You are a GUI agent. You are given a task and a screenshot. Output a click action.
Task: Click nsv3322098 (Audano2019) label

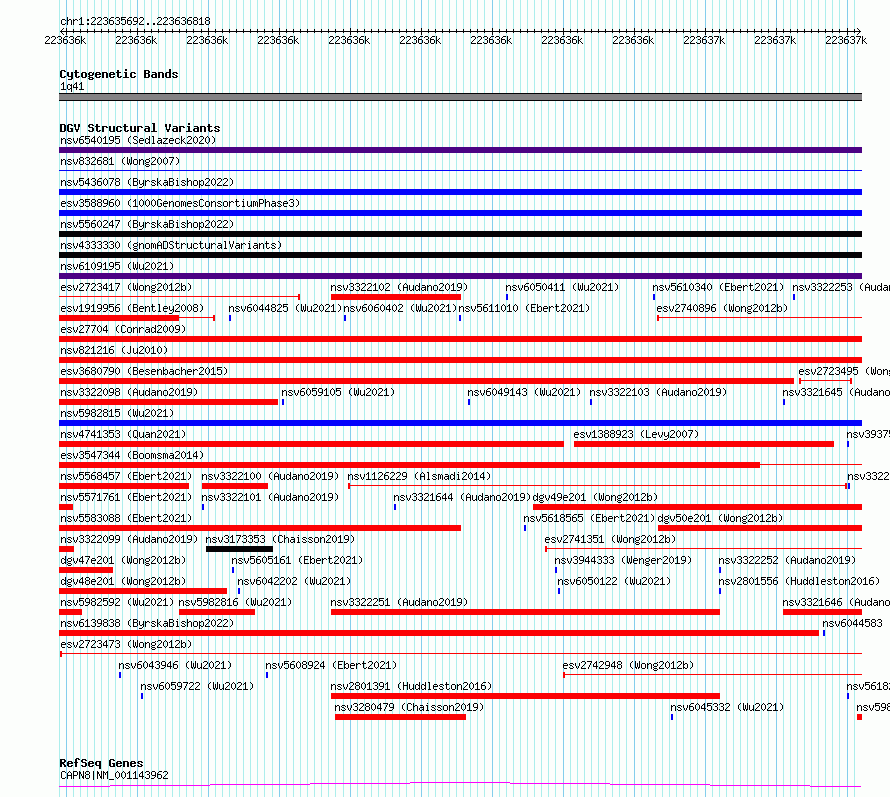(129, 392)
